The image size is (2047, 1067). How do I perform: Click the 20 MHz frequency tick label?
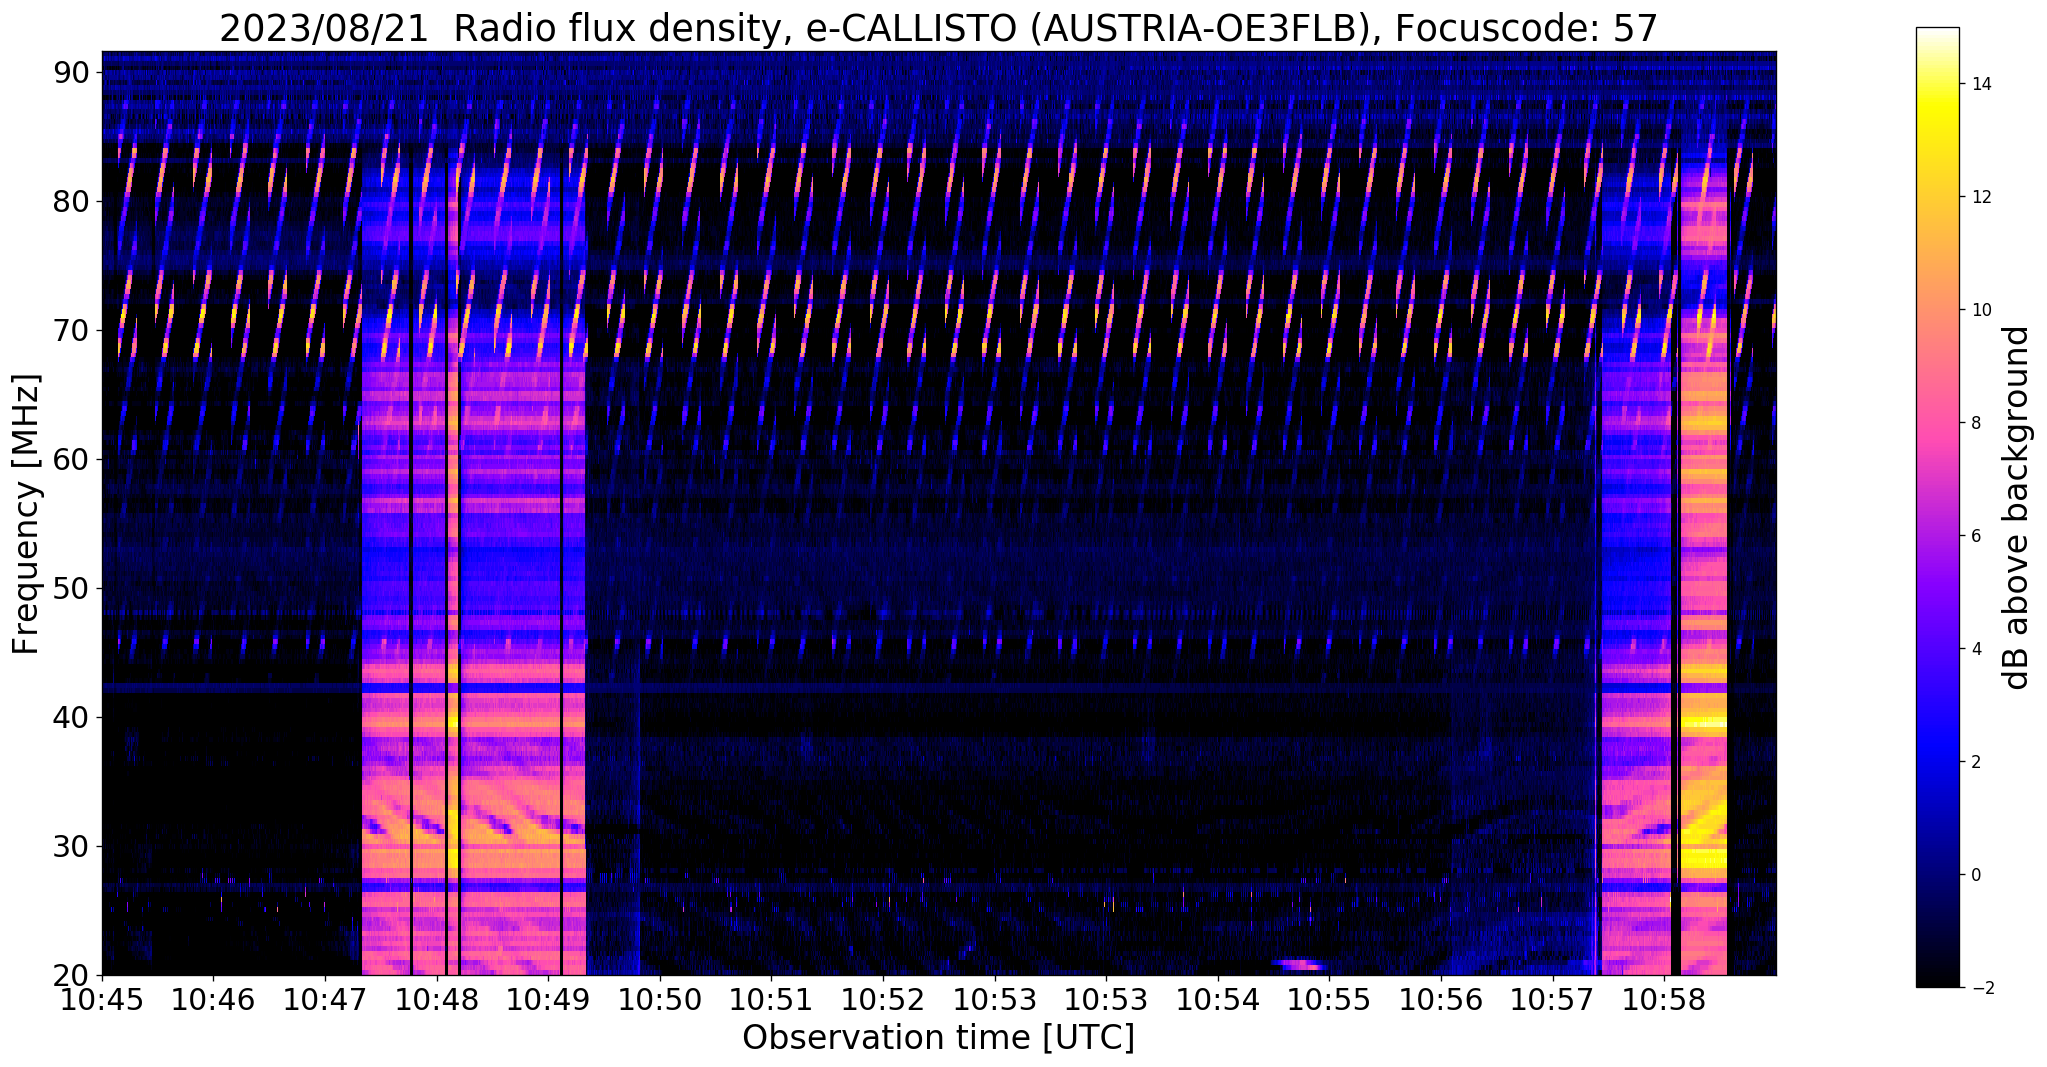73,976
